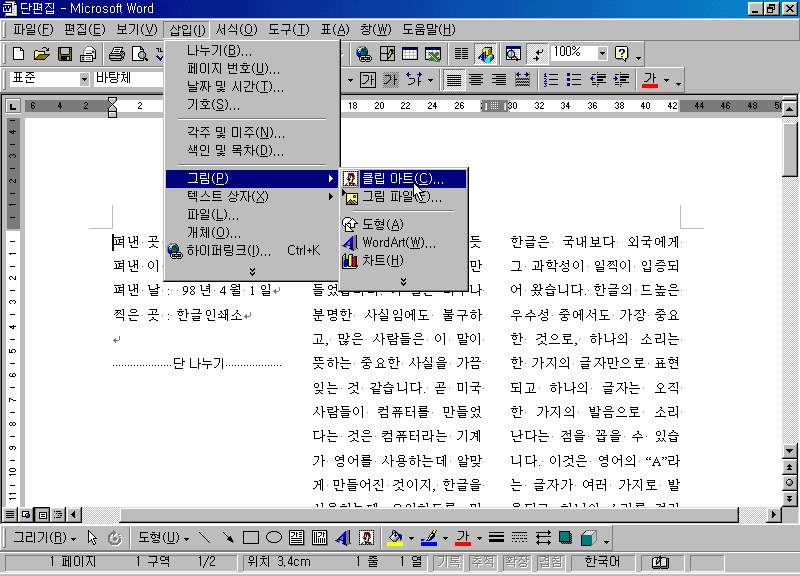Screen dimensions: 800x576
Task: Insert a horizontal text box from Drawing toolbar
Action: coord(296,537)
